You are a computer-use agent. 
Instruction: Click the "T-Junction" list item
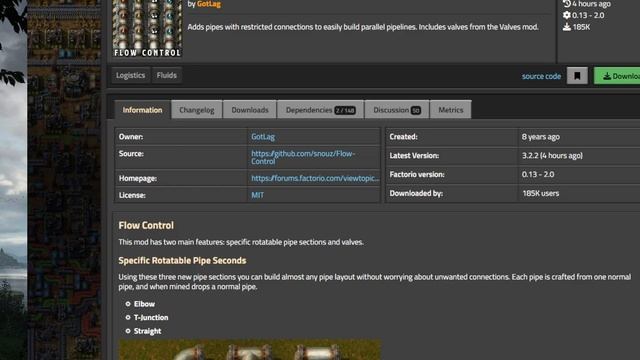click(151, 318)
